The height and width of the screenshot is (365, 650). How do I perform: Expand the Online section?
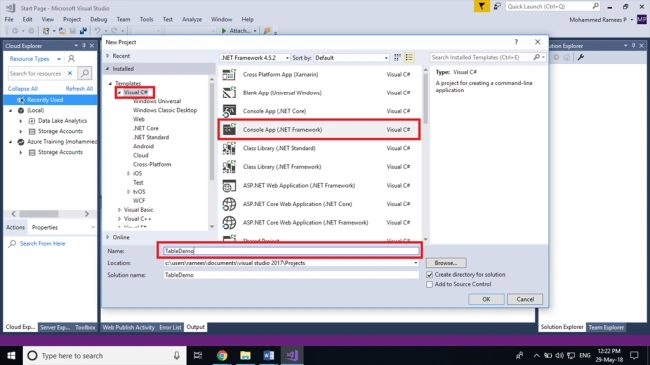point(107,237)
